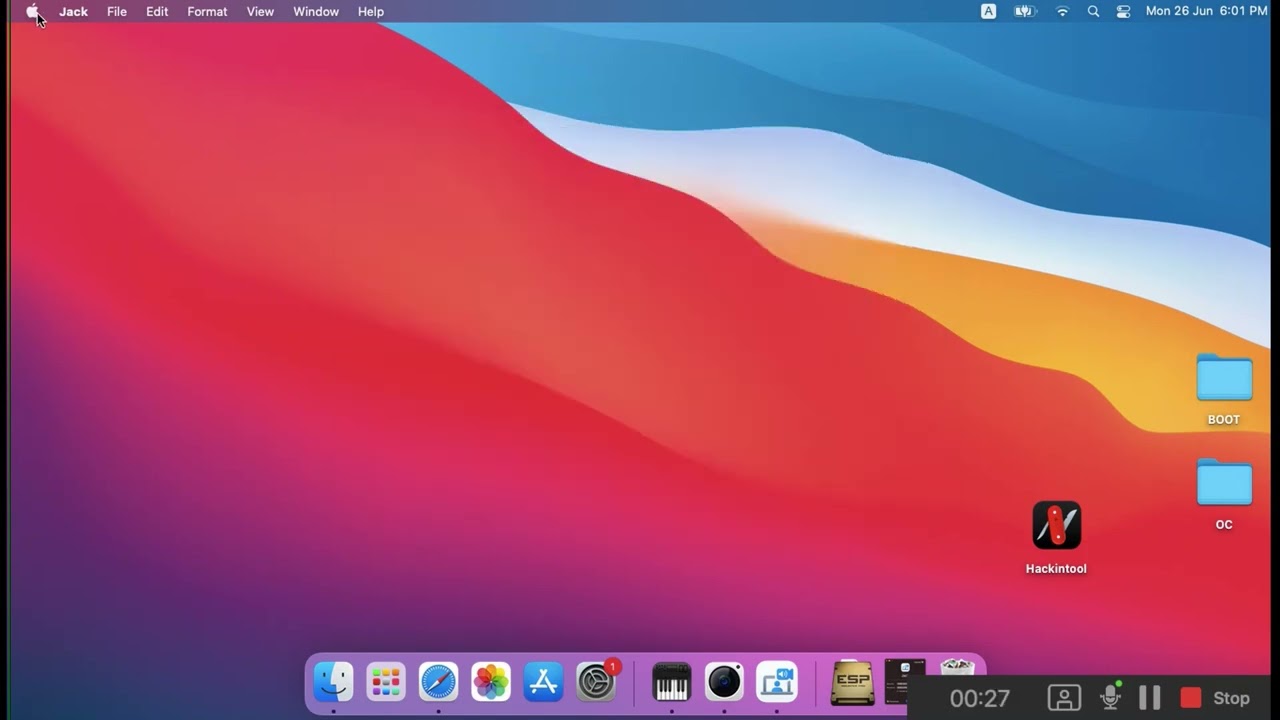Open the piano keyboard app in Dock
The image size is (1280, 720).
pos(671,683)
